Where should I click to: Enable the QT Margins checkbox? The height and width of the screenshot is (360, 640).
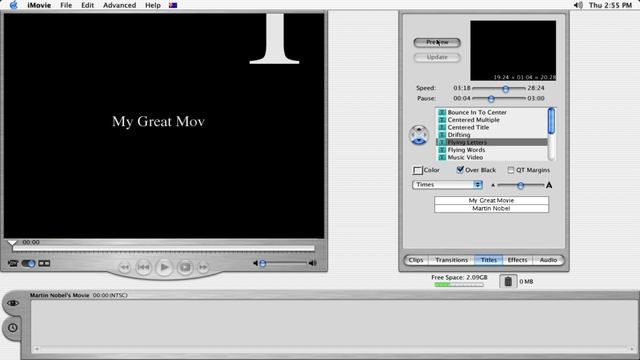511,170
